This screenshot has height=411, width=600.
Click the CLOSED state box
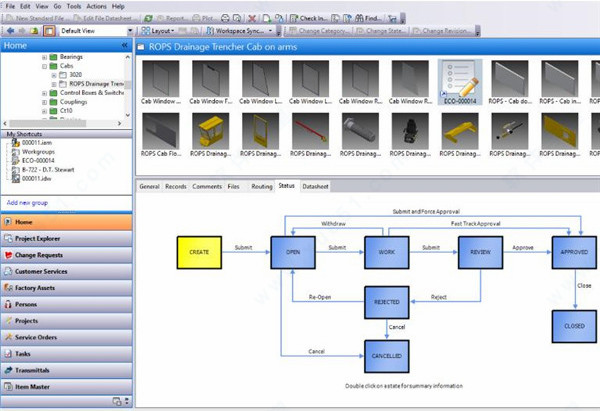(574, 326)
